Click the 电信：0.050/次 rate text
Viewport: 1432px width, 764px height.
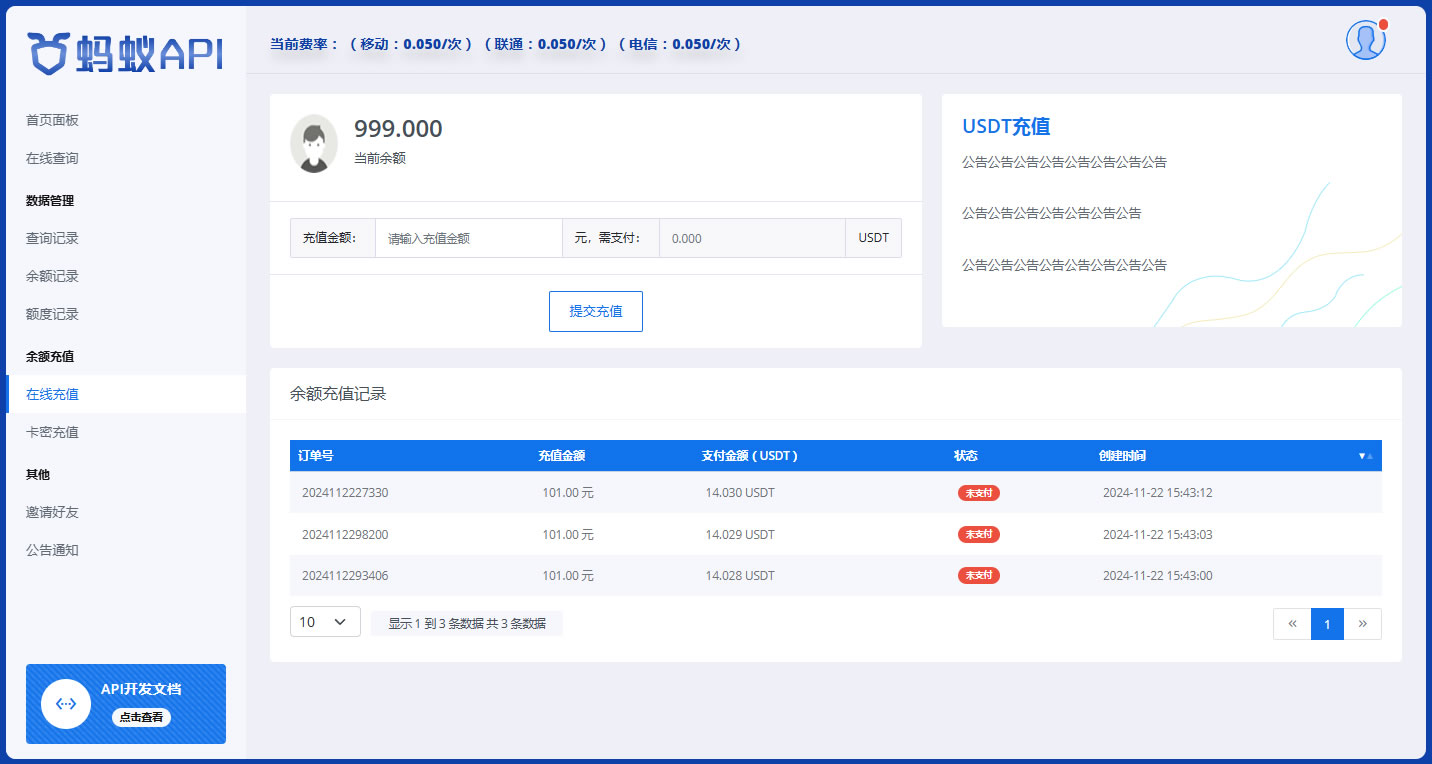pos(680,44)
